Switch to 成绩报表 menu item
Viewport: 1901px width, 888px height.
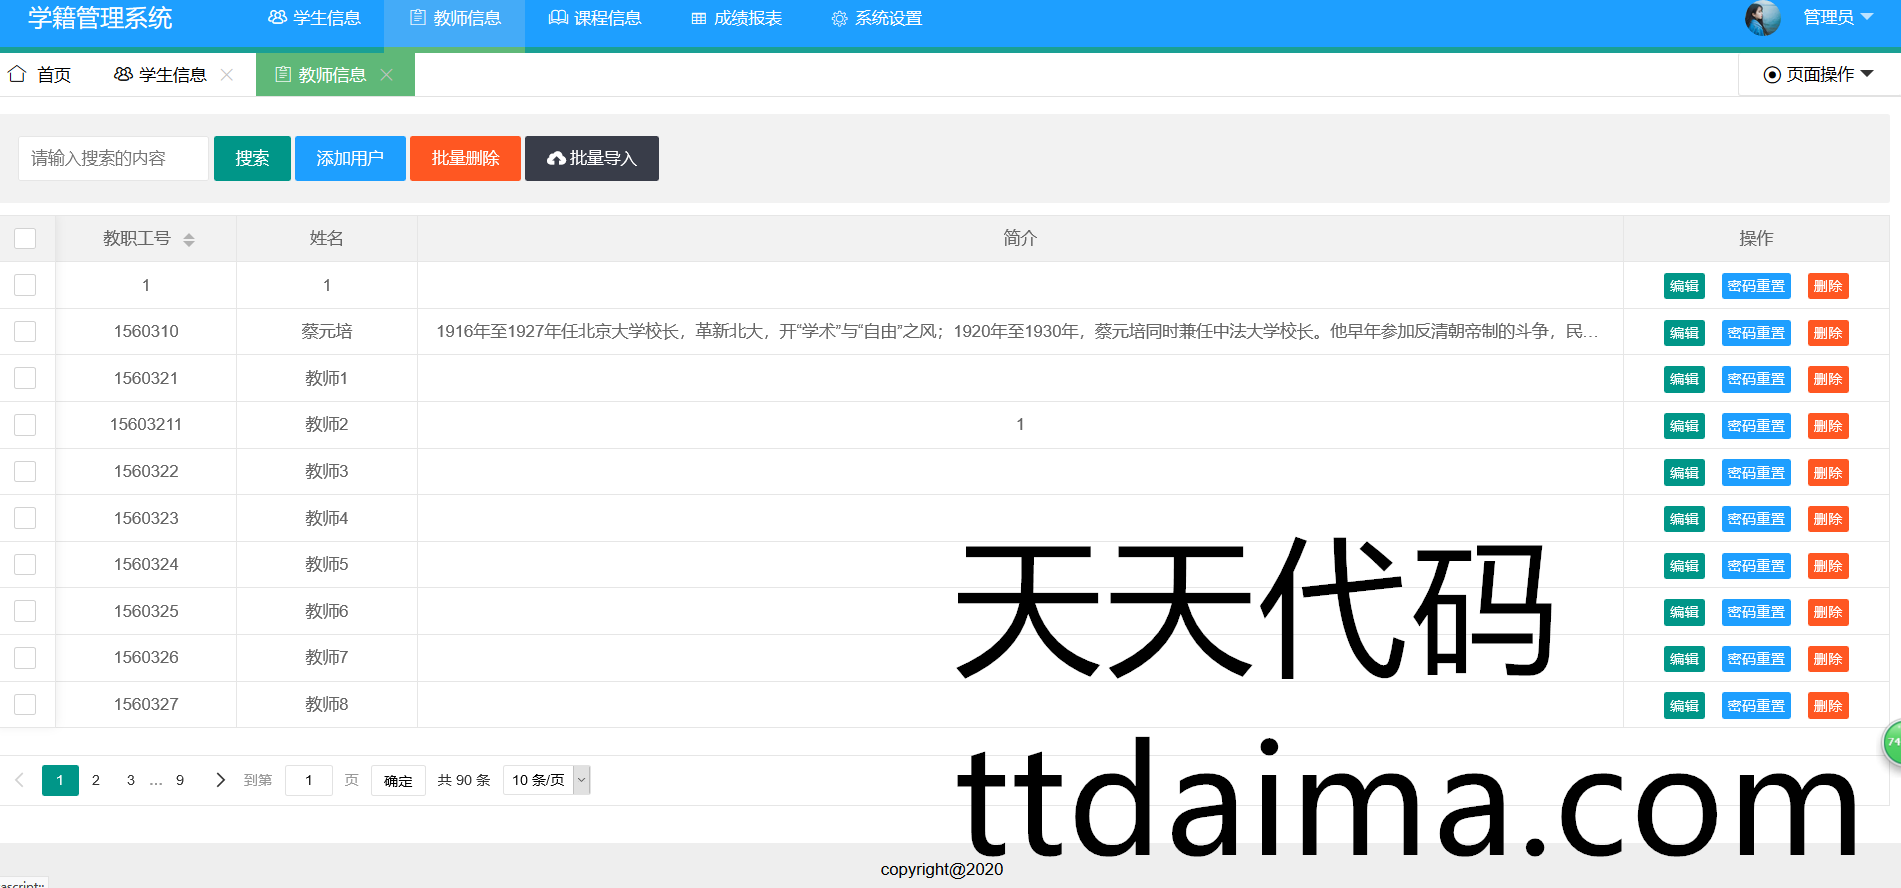737,18
